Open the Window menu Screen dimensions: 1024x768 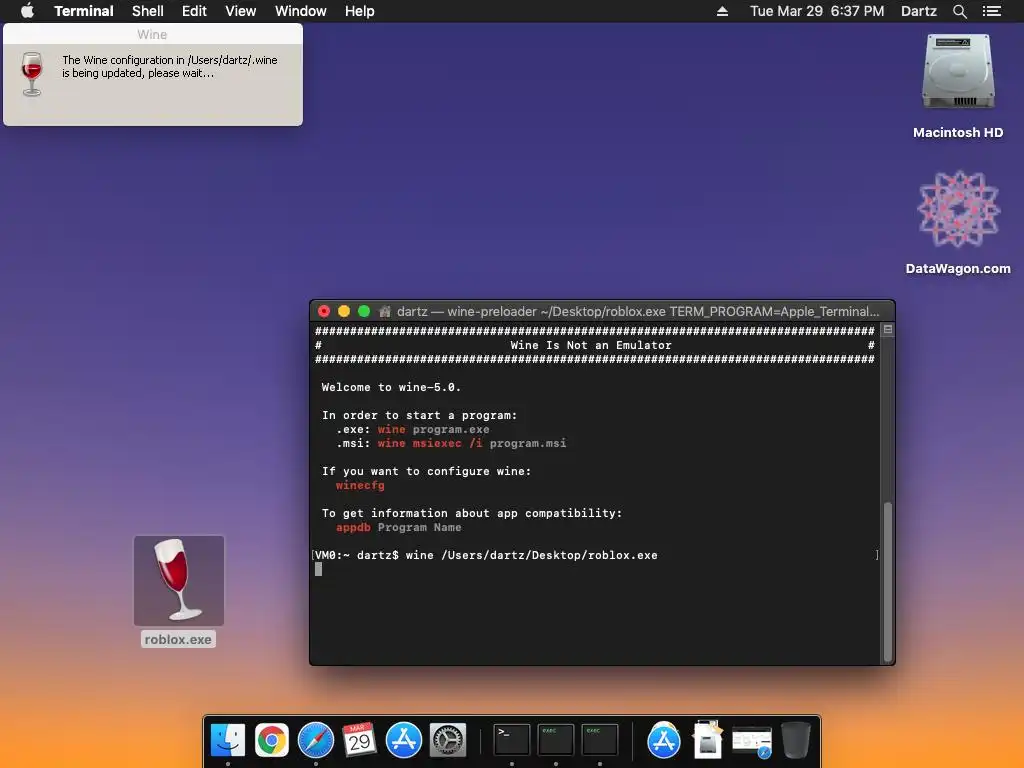[x=300, y=11]
